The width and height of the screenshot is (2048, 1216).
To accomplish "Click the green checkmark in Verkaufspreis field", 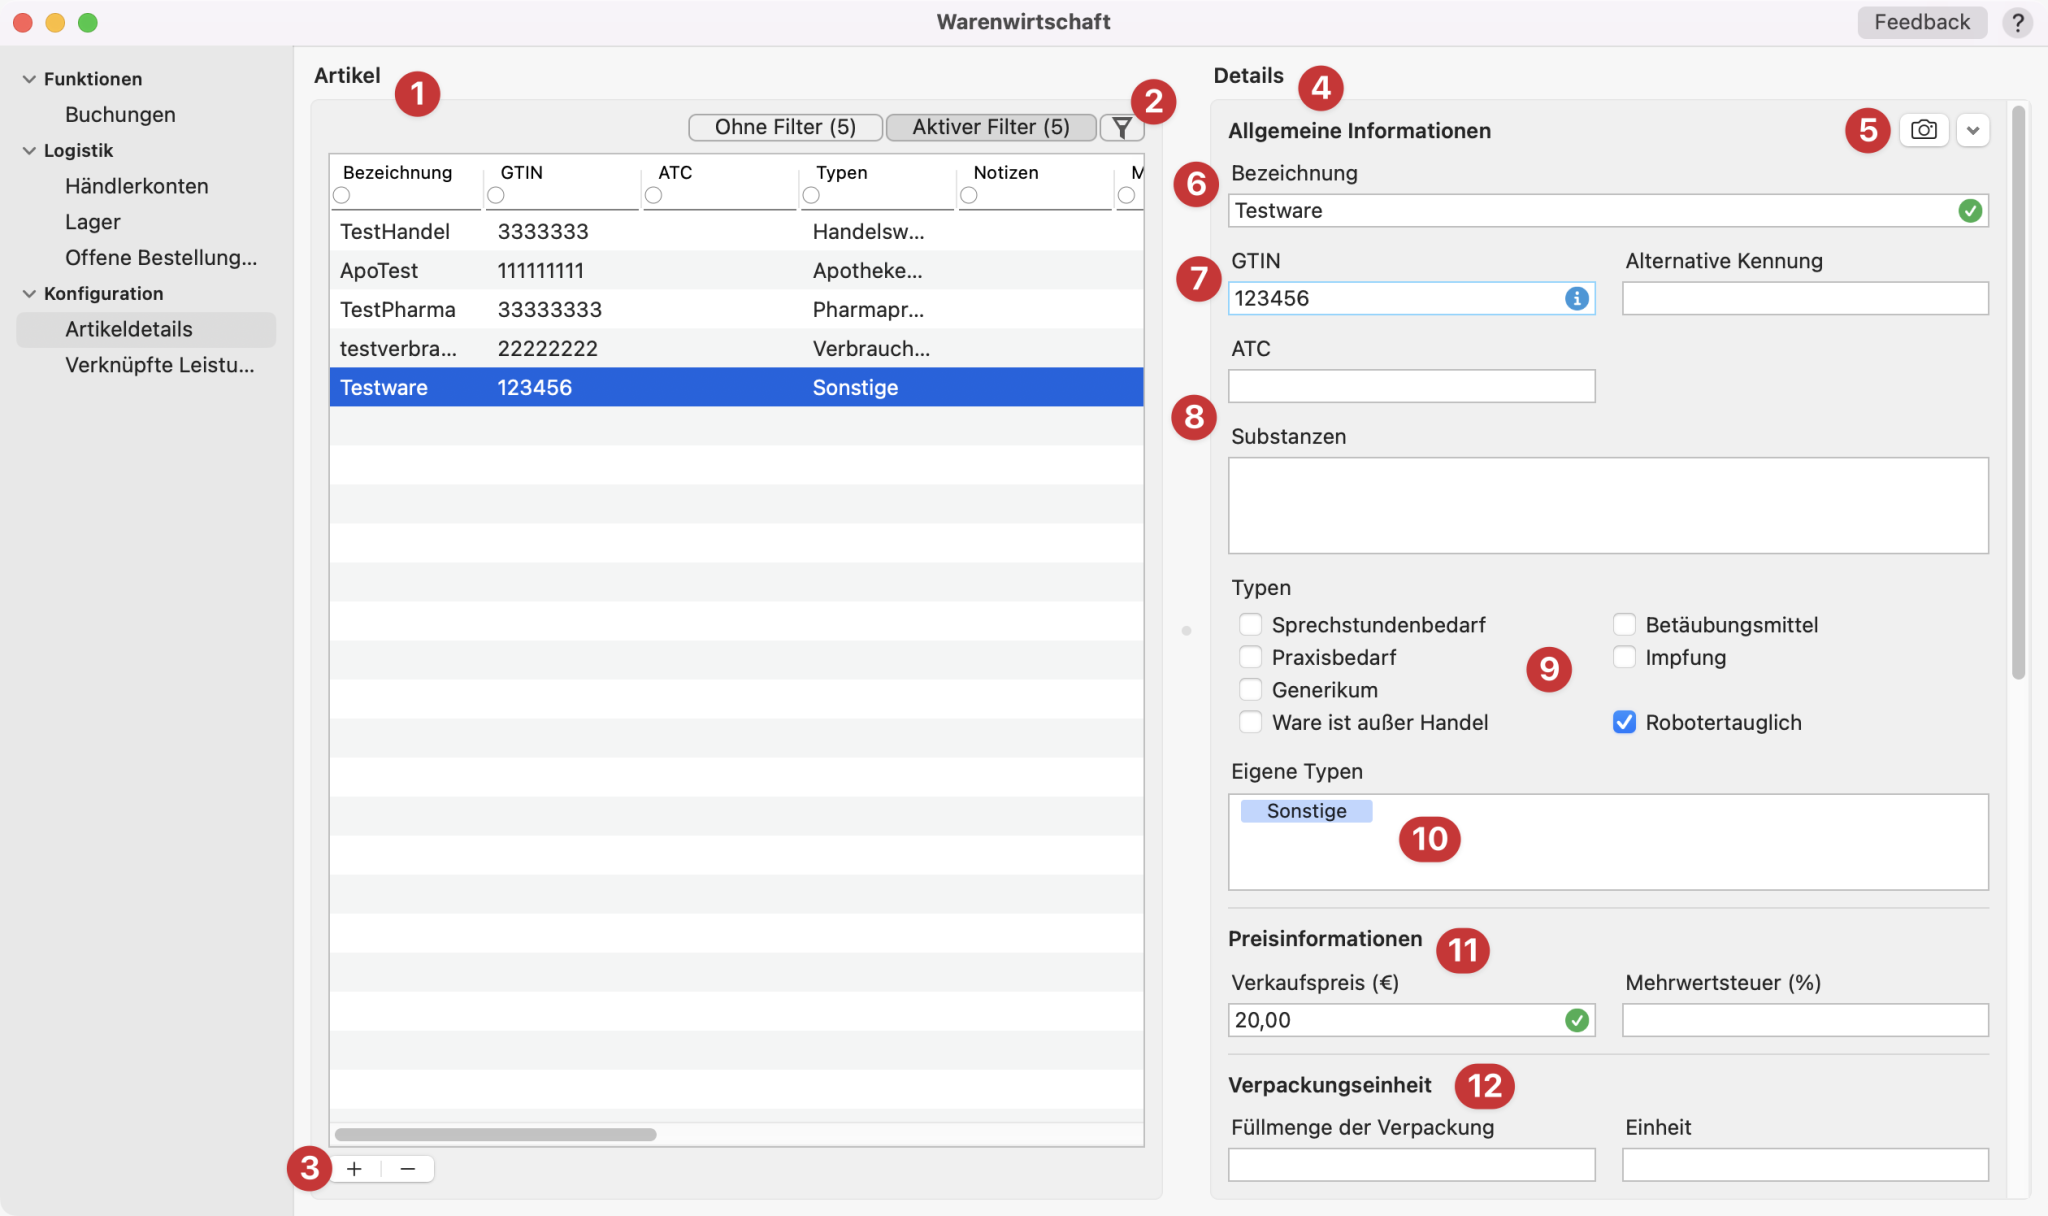I will [1576, 1020].
